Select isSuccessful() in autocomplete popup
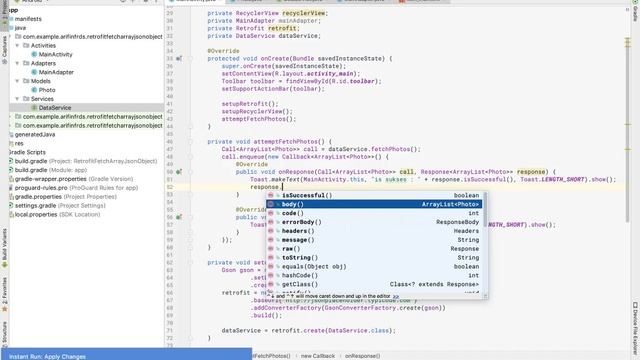640x360 pixels. click(x=374, y=196)
